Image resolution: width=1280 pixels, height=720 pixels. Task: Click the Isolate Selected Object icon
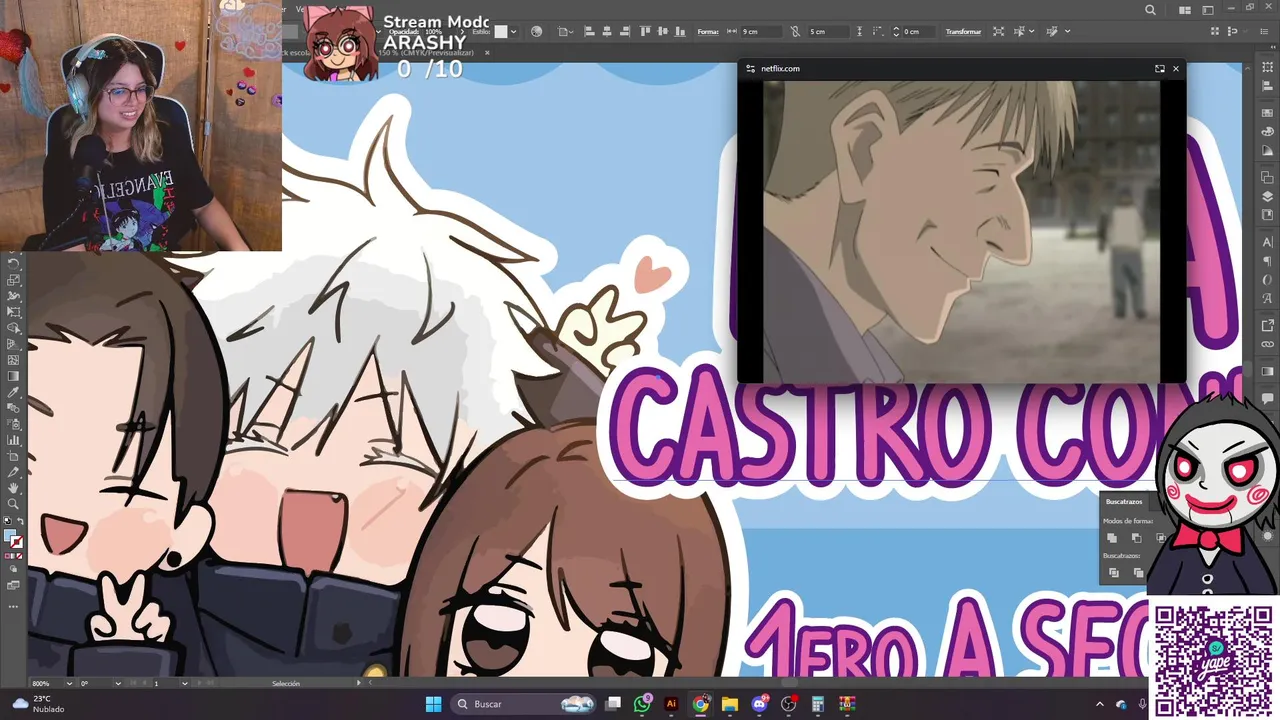coord(998,31)
